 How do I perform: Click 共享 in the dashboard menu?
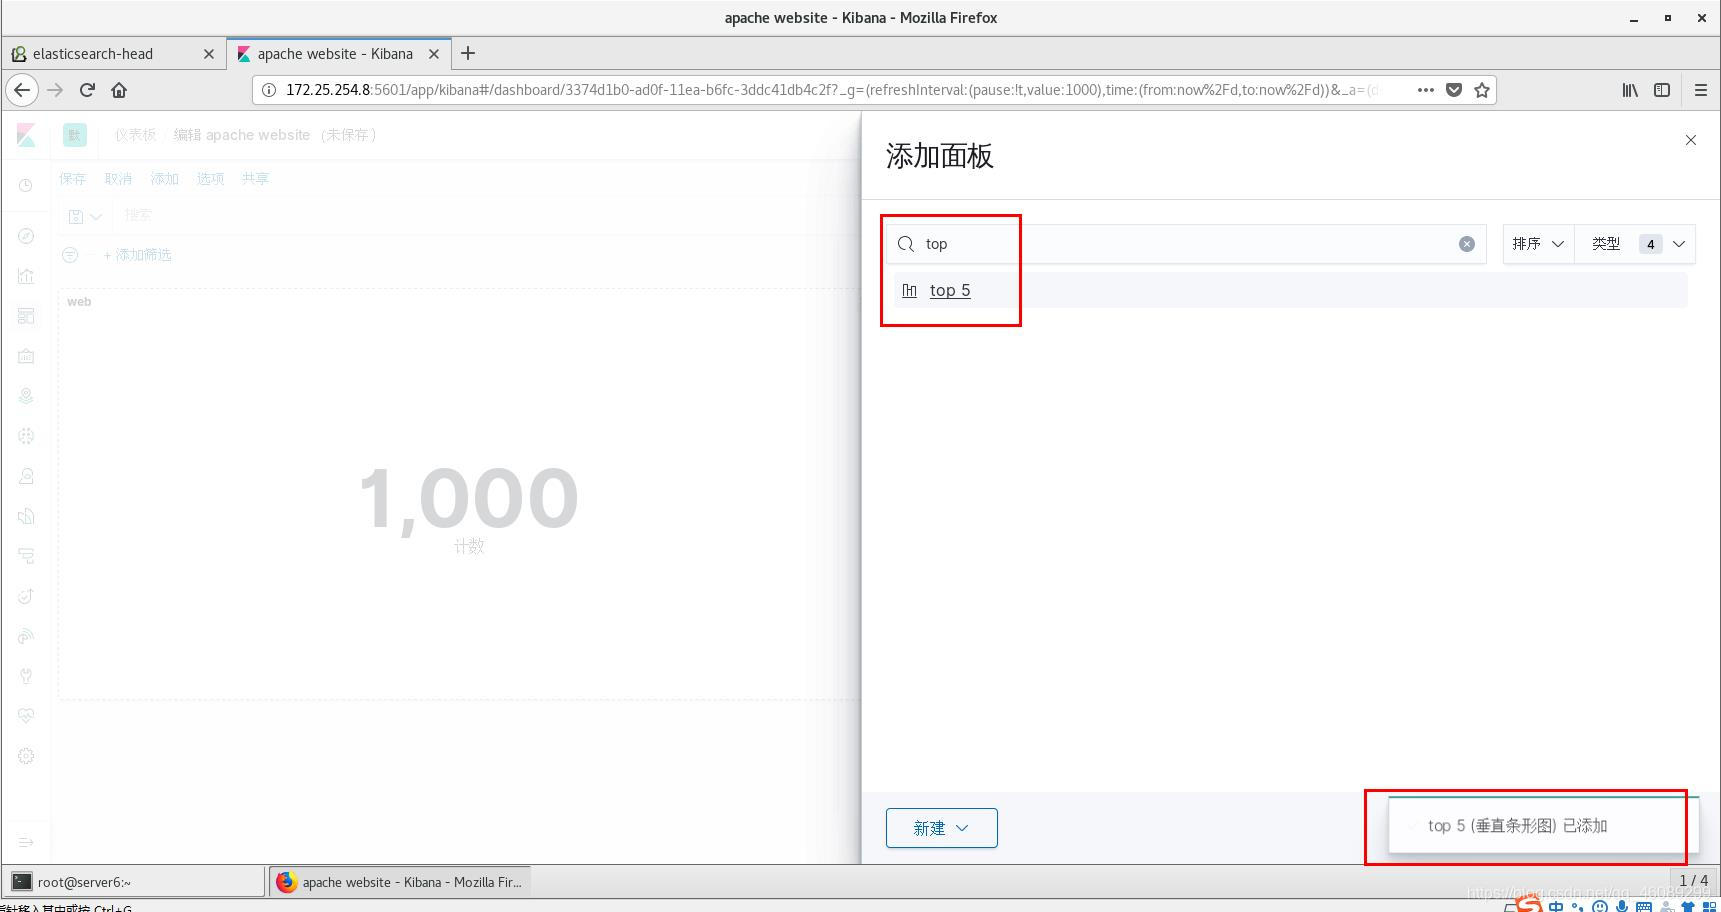(255, 179)
